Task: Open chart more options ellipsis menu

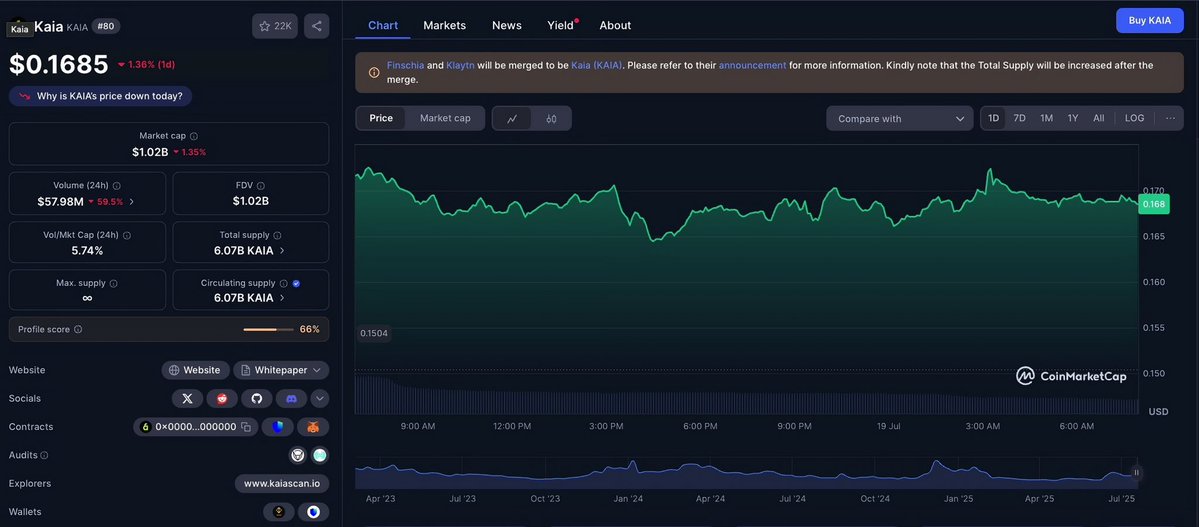Action: [1170, 119]
